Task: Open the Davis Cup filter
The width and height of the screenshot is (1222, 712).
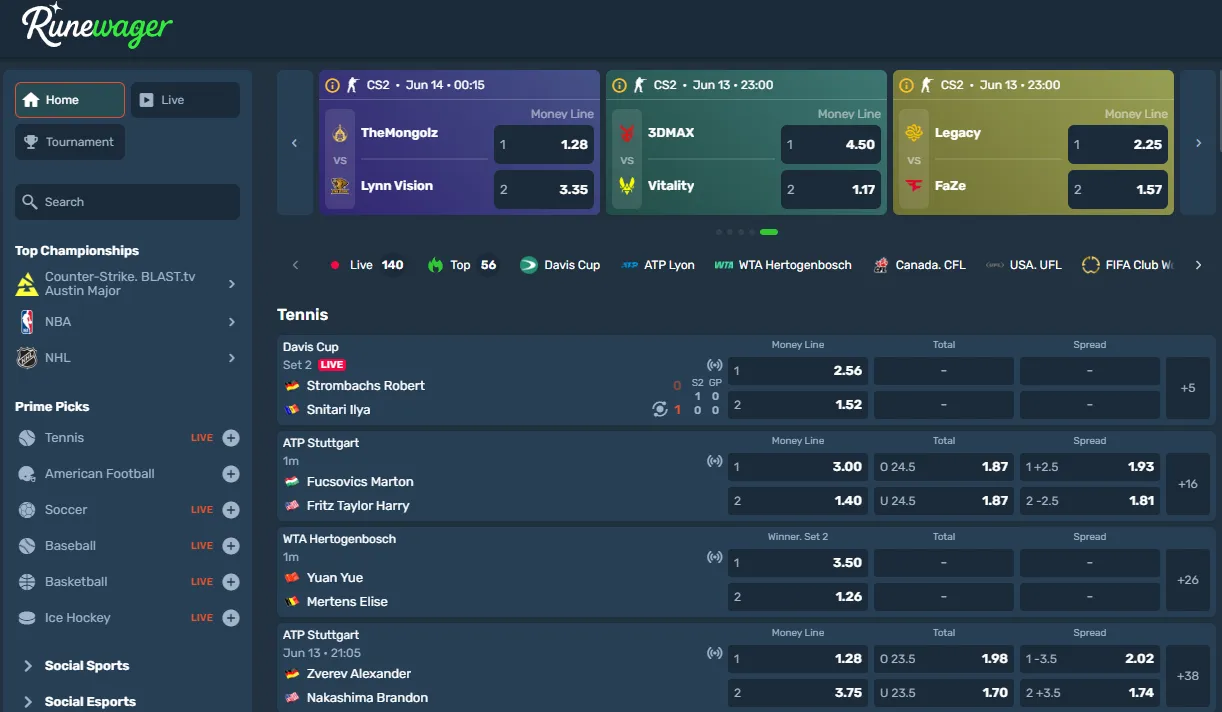Action: point(560,265)
